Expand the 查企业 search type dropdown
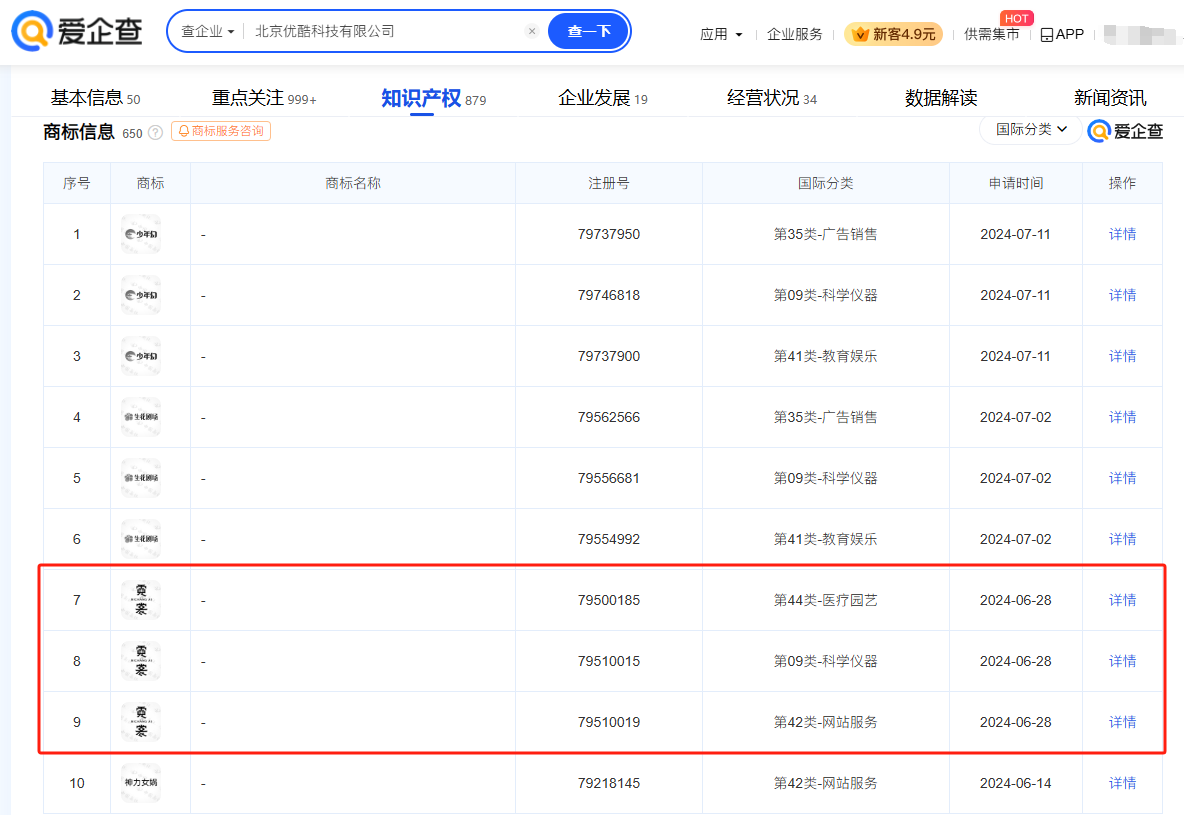Viewport: 1184px width, 815px height. point(208,31)
